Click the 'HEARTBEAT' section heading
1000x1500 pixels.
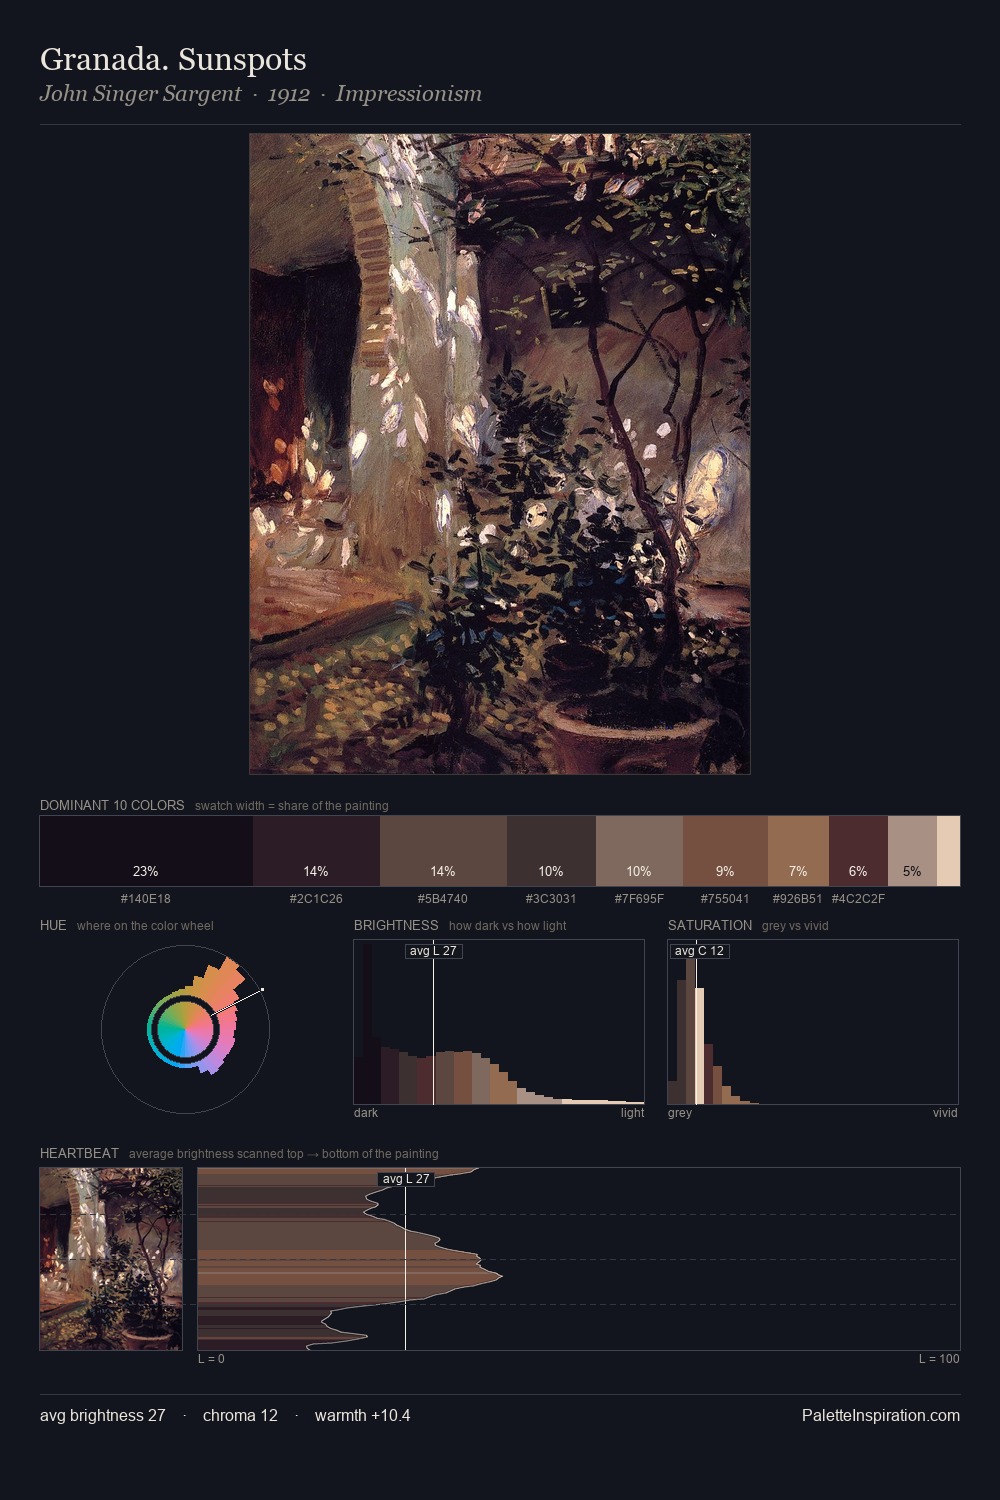[79, 1153]
